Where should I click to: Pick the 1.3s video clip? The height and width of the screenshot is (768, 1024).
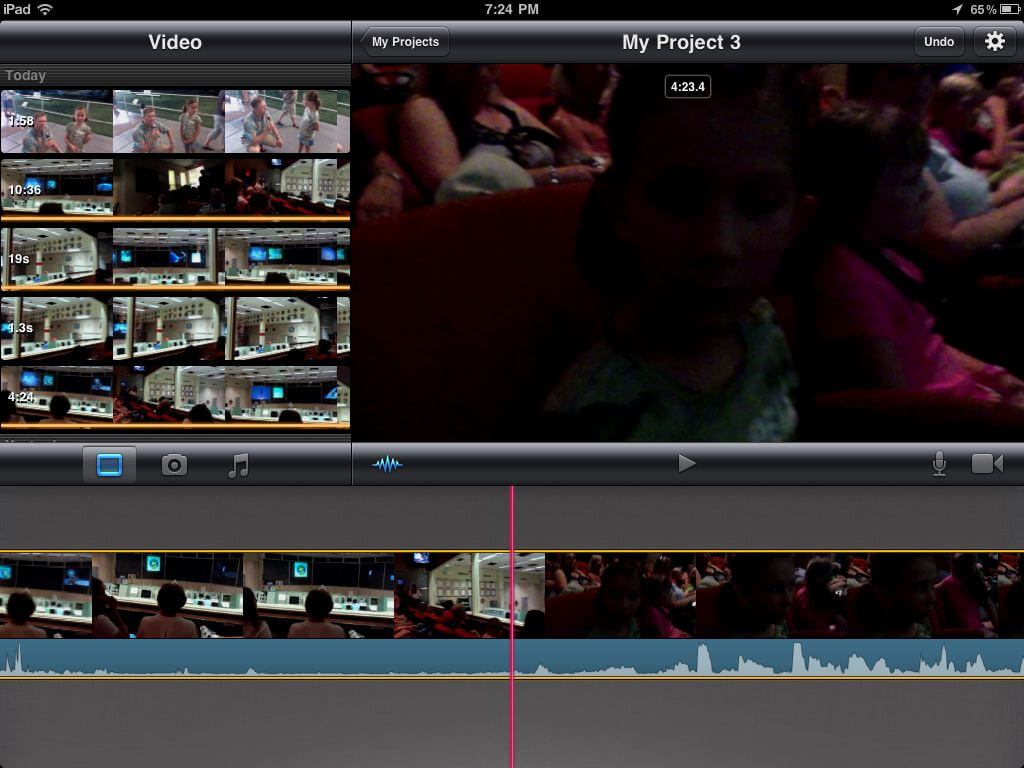coord(175,327)
